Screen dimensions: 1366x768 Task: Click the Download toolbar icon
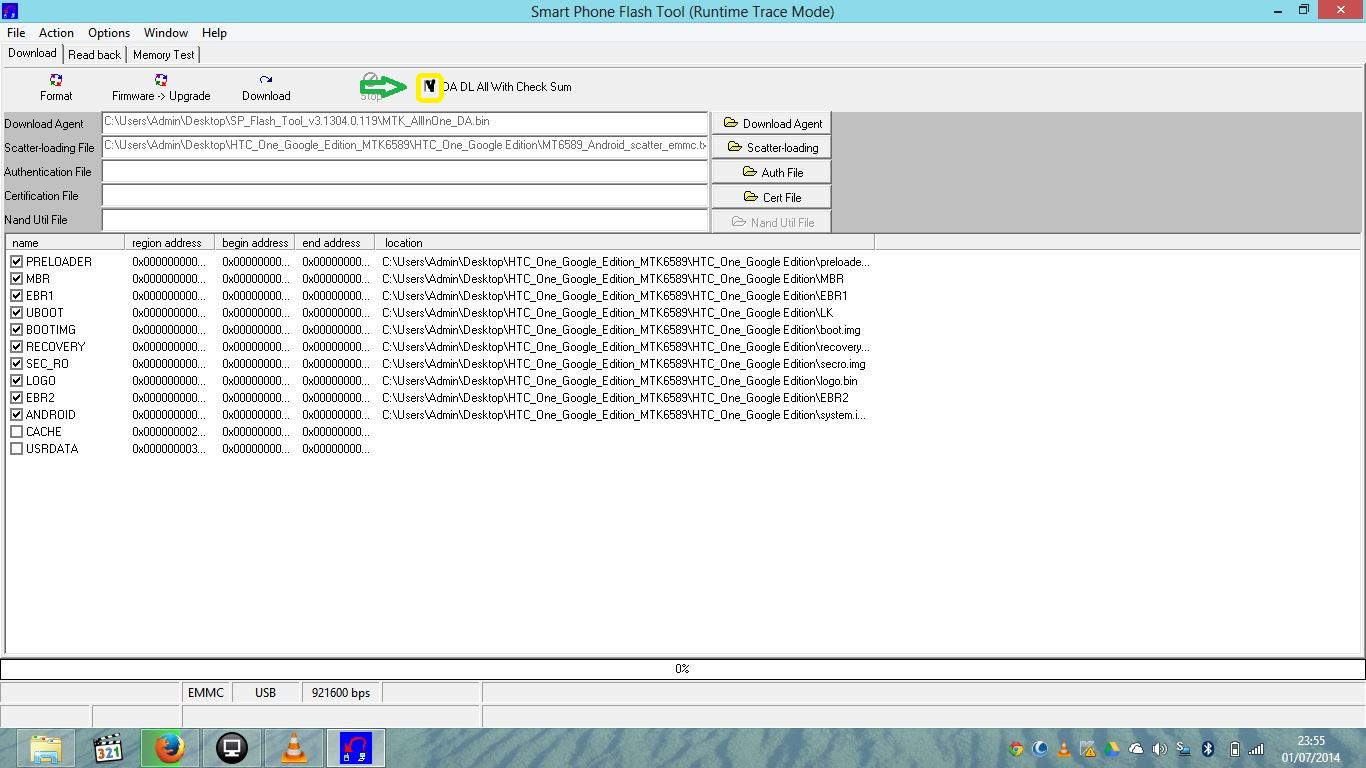pyautogui.click(x=265, y=87)
